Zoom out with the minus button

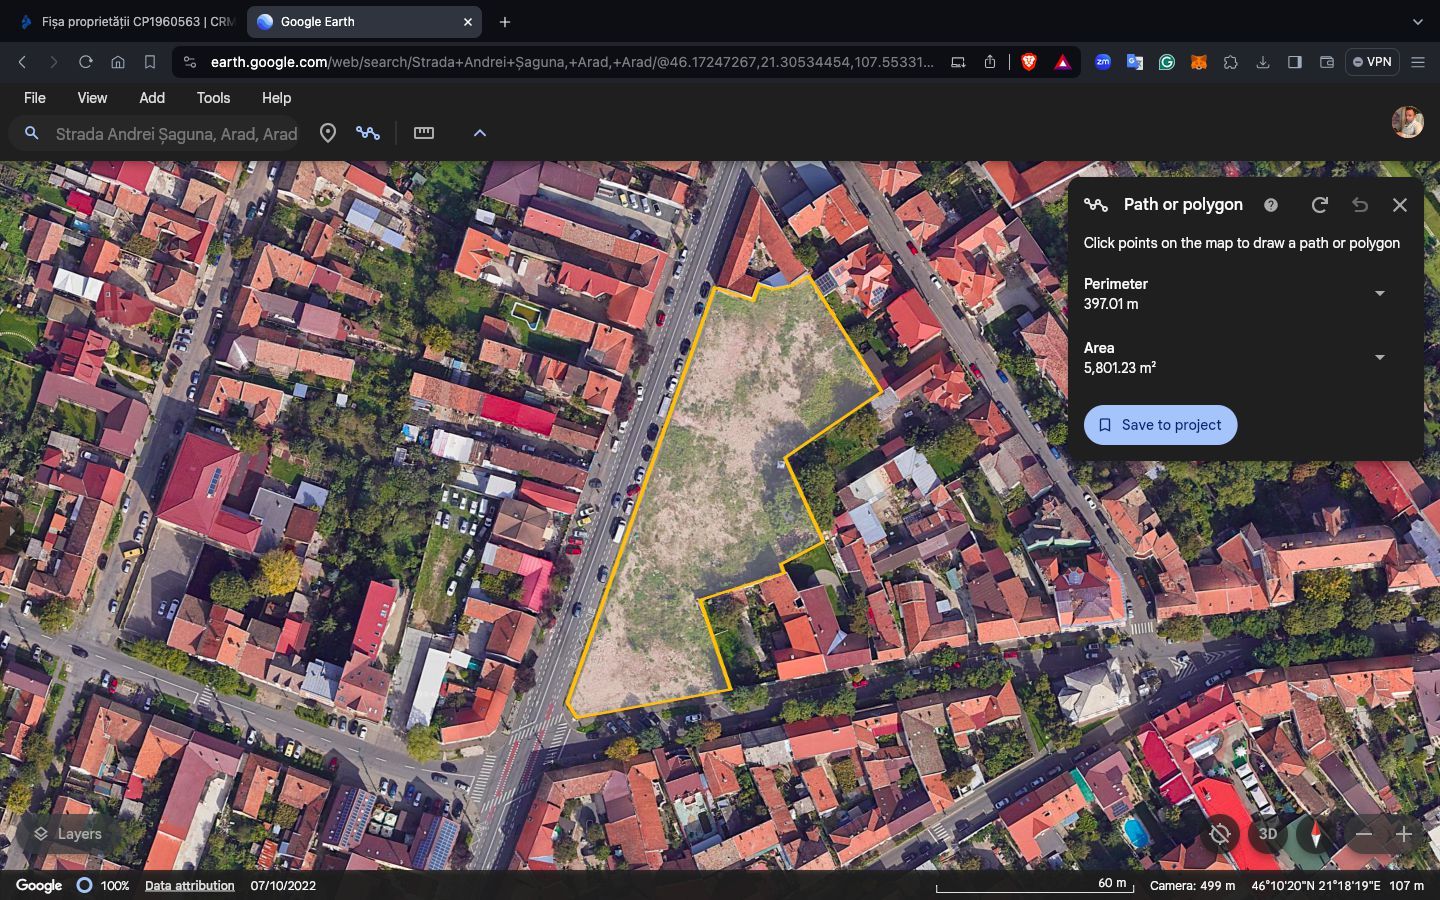coord(1364,834)
